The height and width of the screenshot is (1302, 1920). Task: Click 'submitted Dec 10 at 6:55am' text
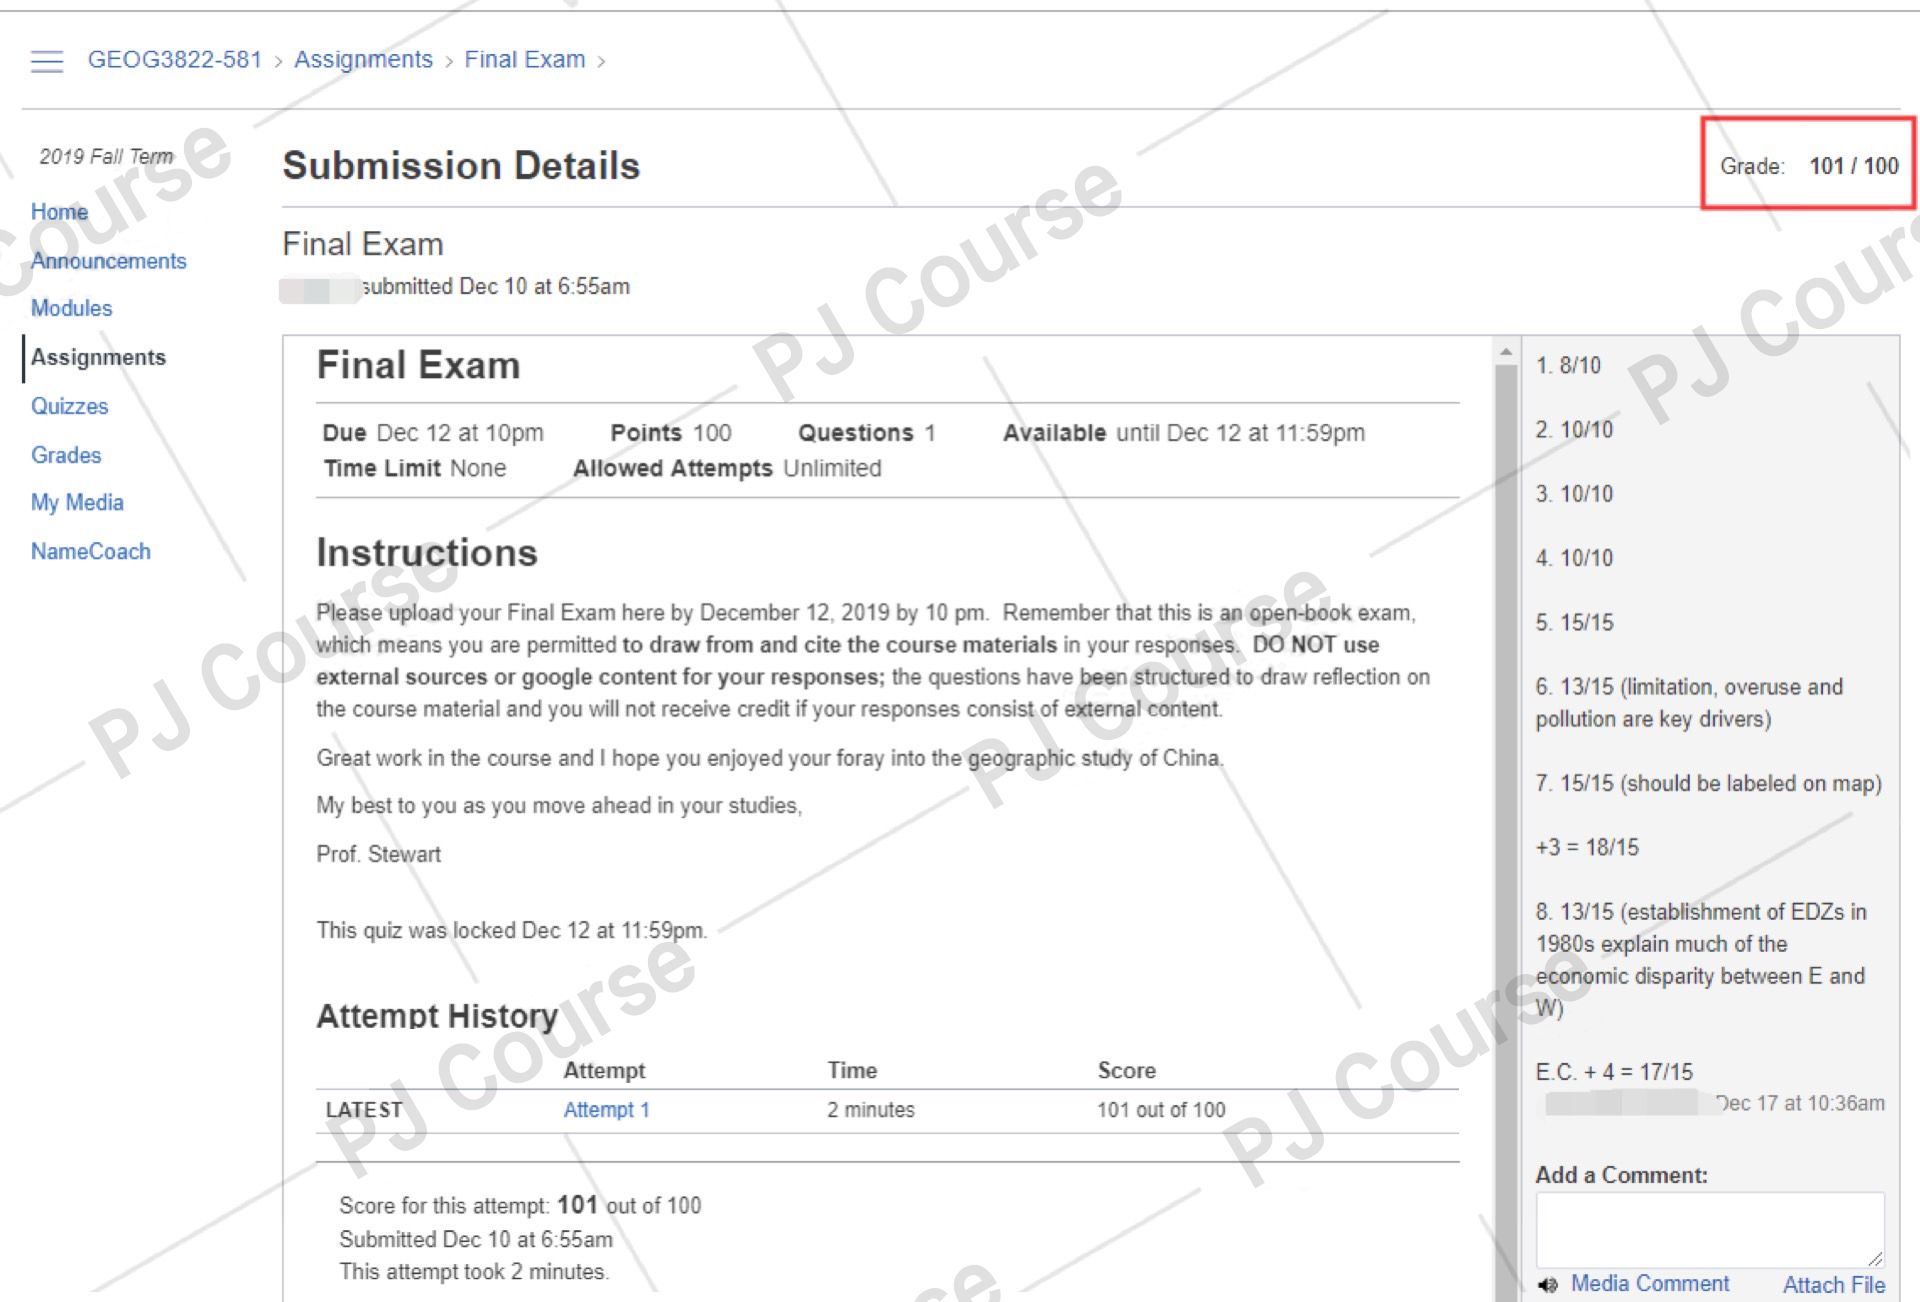(496, 287)
